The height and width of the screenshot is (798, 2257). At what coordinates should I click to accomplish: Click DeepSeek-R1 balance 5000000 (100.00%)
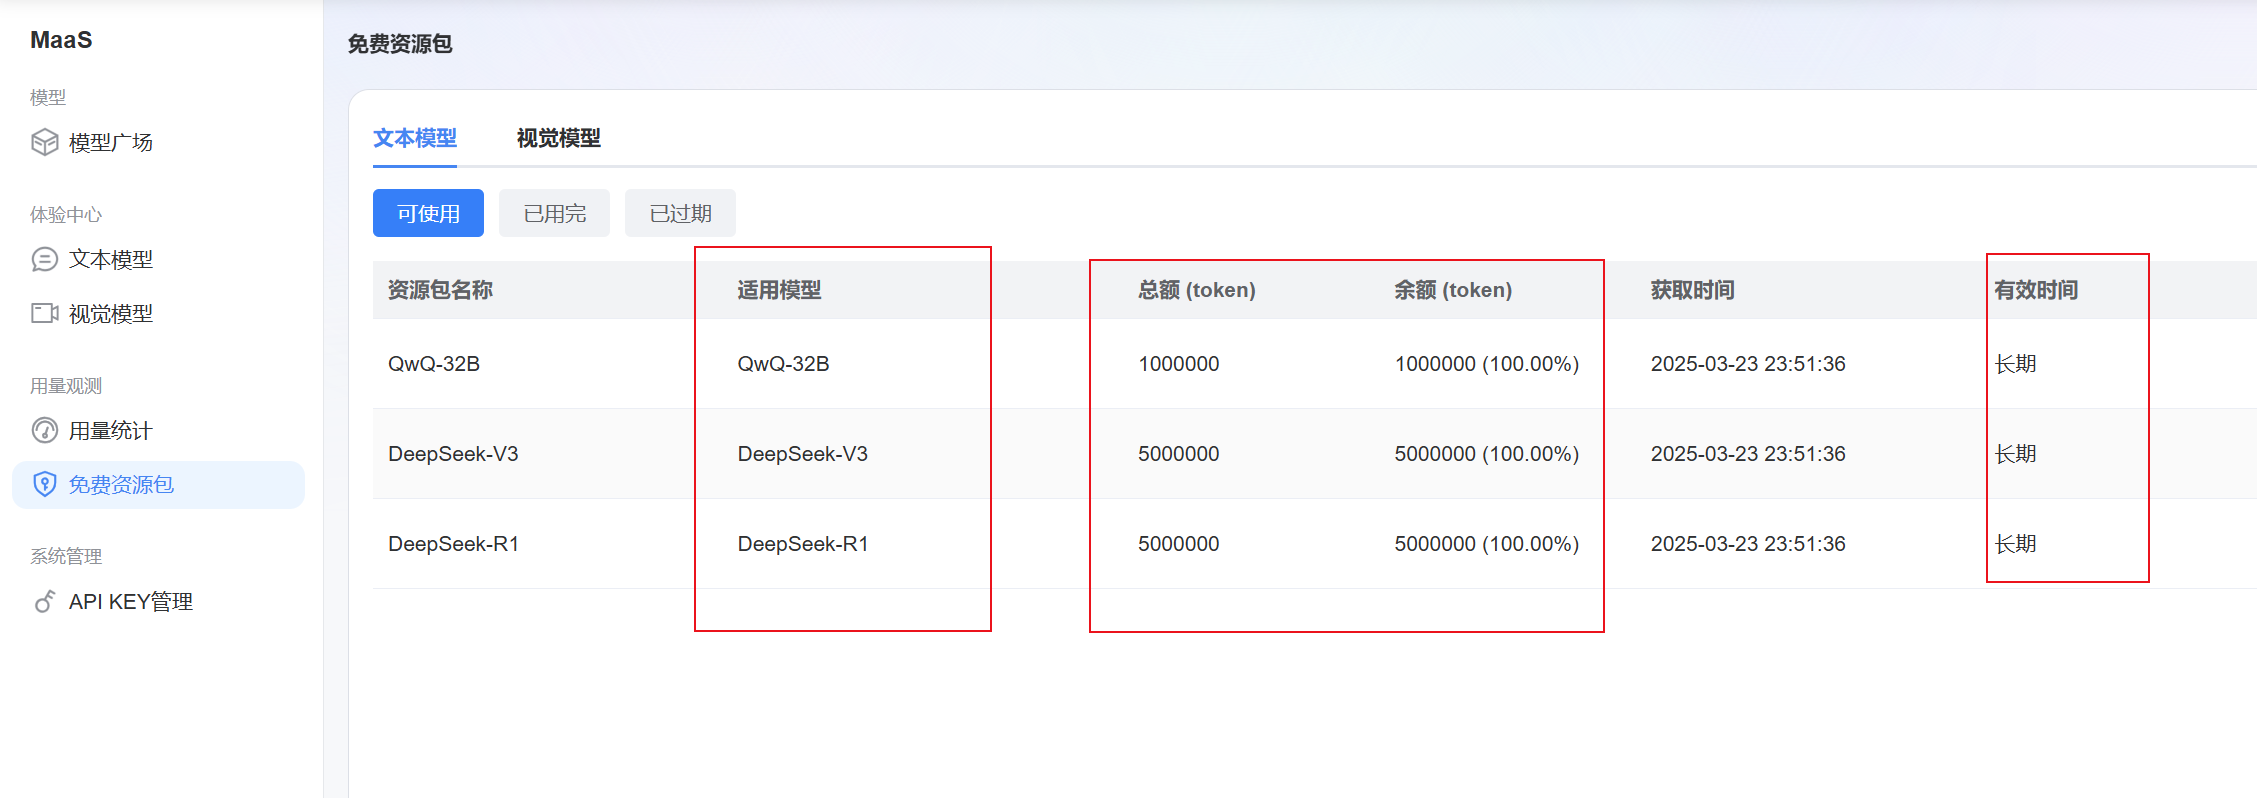pyautogui.click(x=1487, y=544)
